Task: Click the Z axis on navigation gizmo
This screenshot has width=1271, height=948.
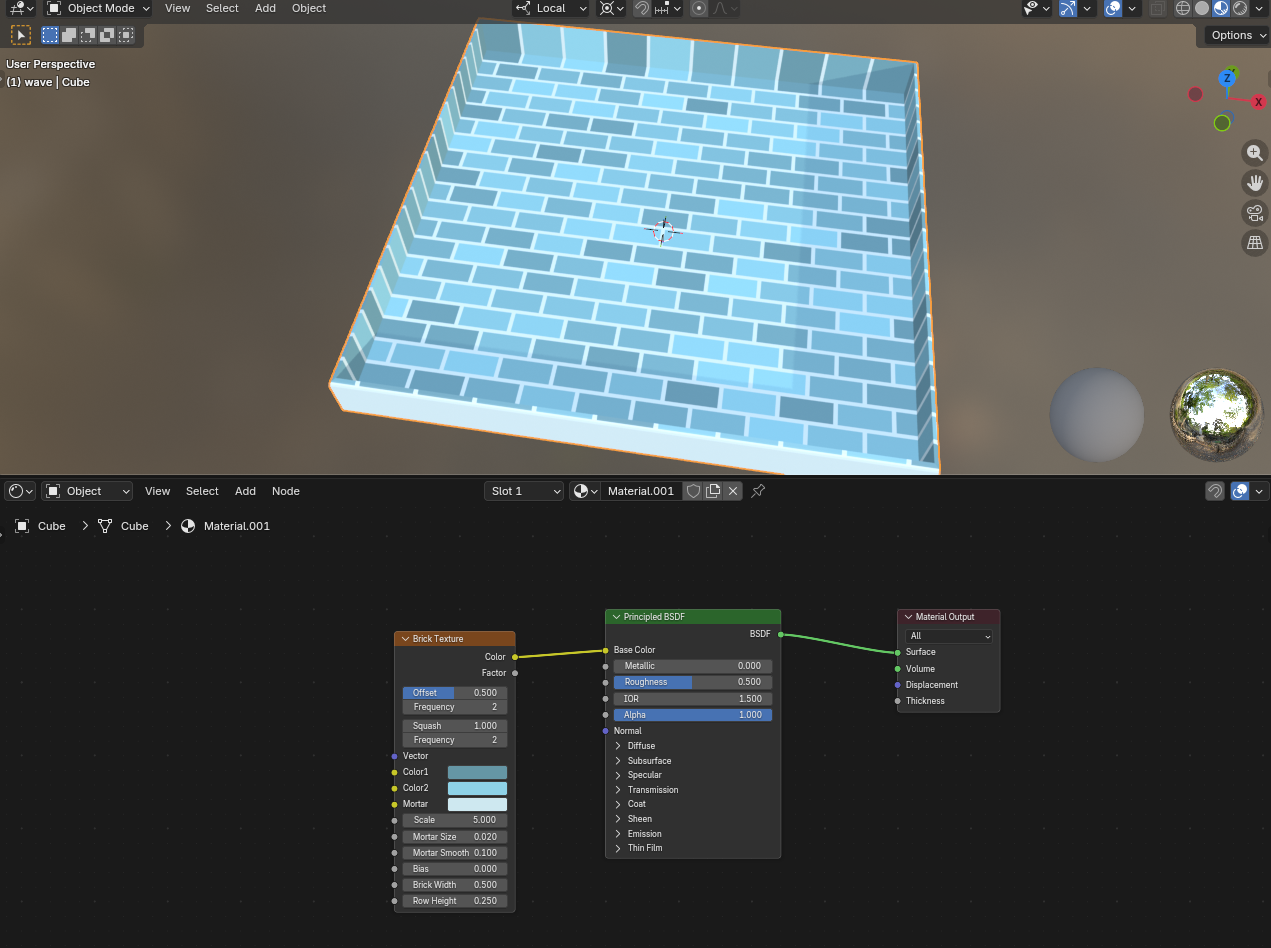Action: [x=1227, y=77]
